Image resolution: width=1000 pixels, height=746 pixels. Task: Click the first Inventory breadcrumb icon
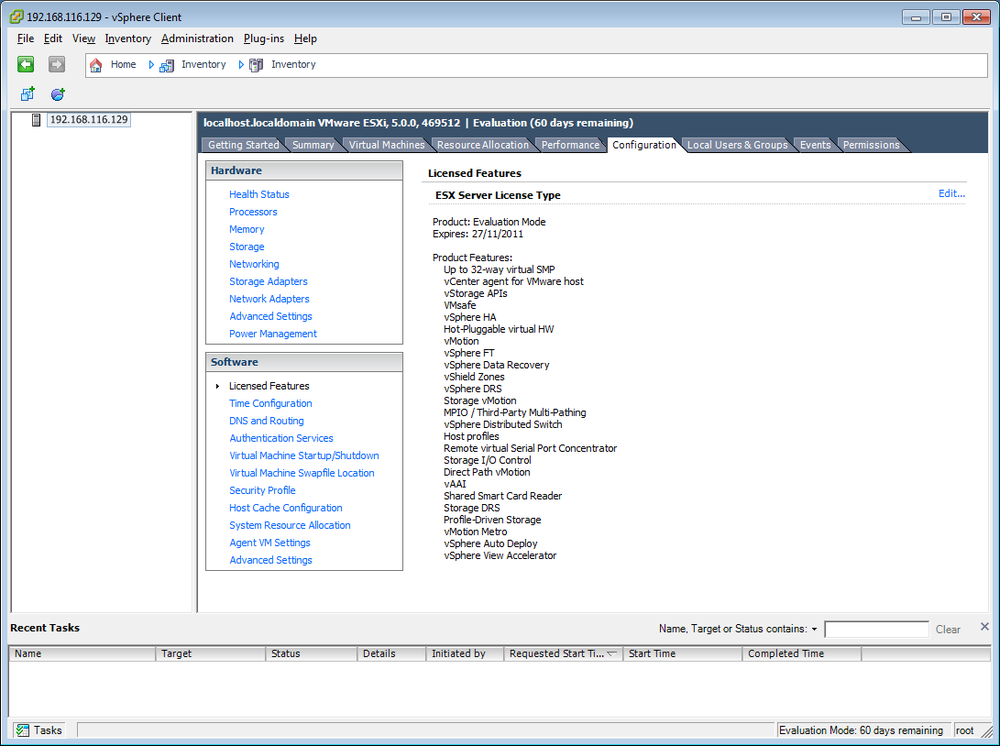click(166, 65)
